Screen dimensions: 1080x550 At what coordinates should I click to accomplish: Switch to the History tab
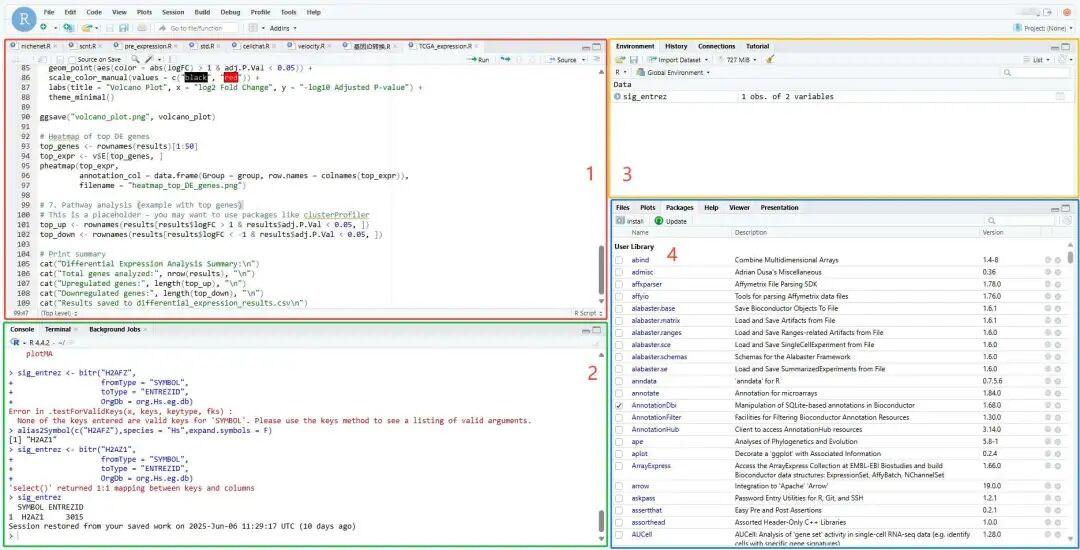coord(676,46)
